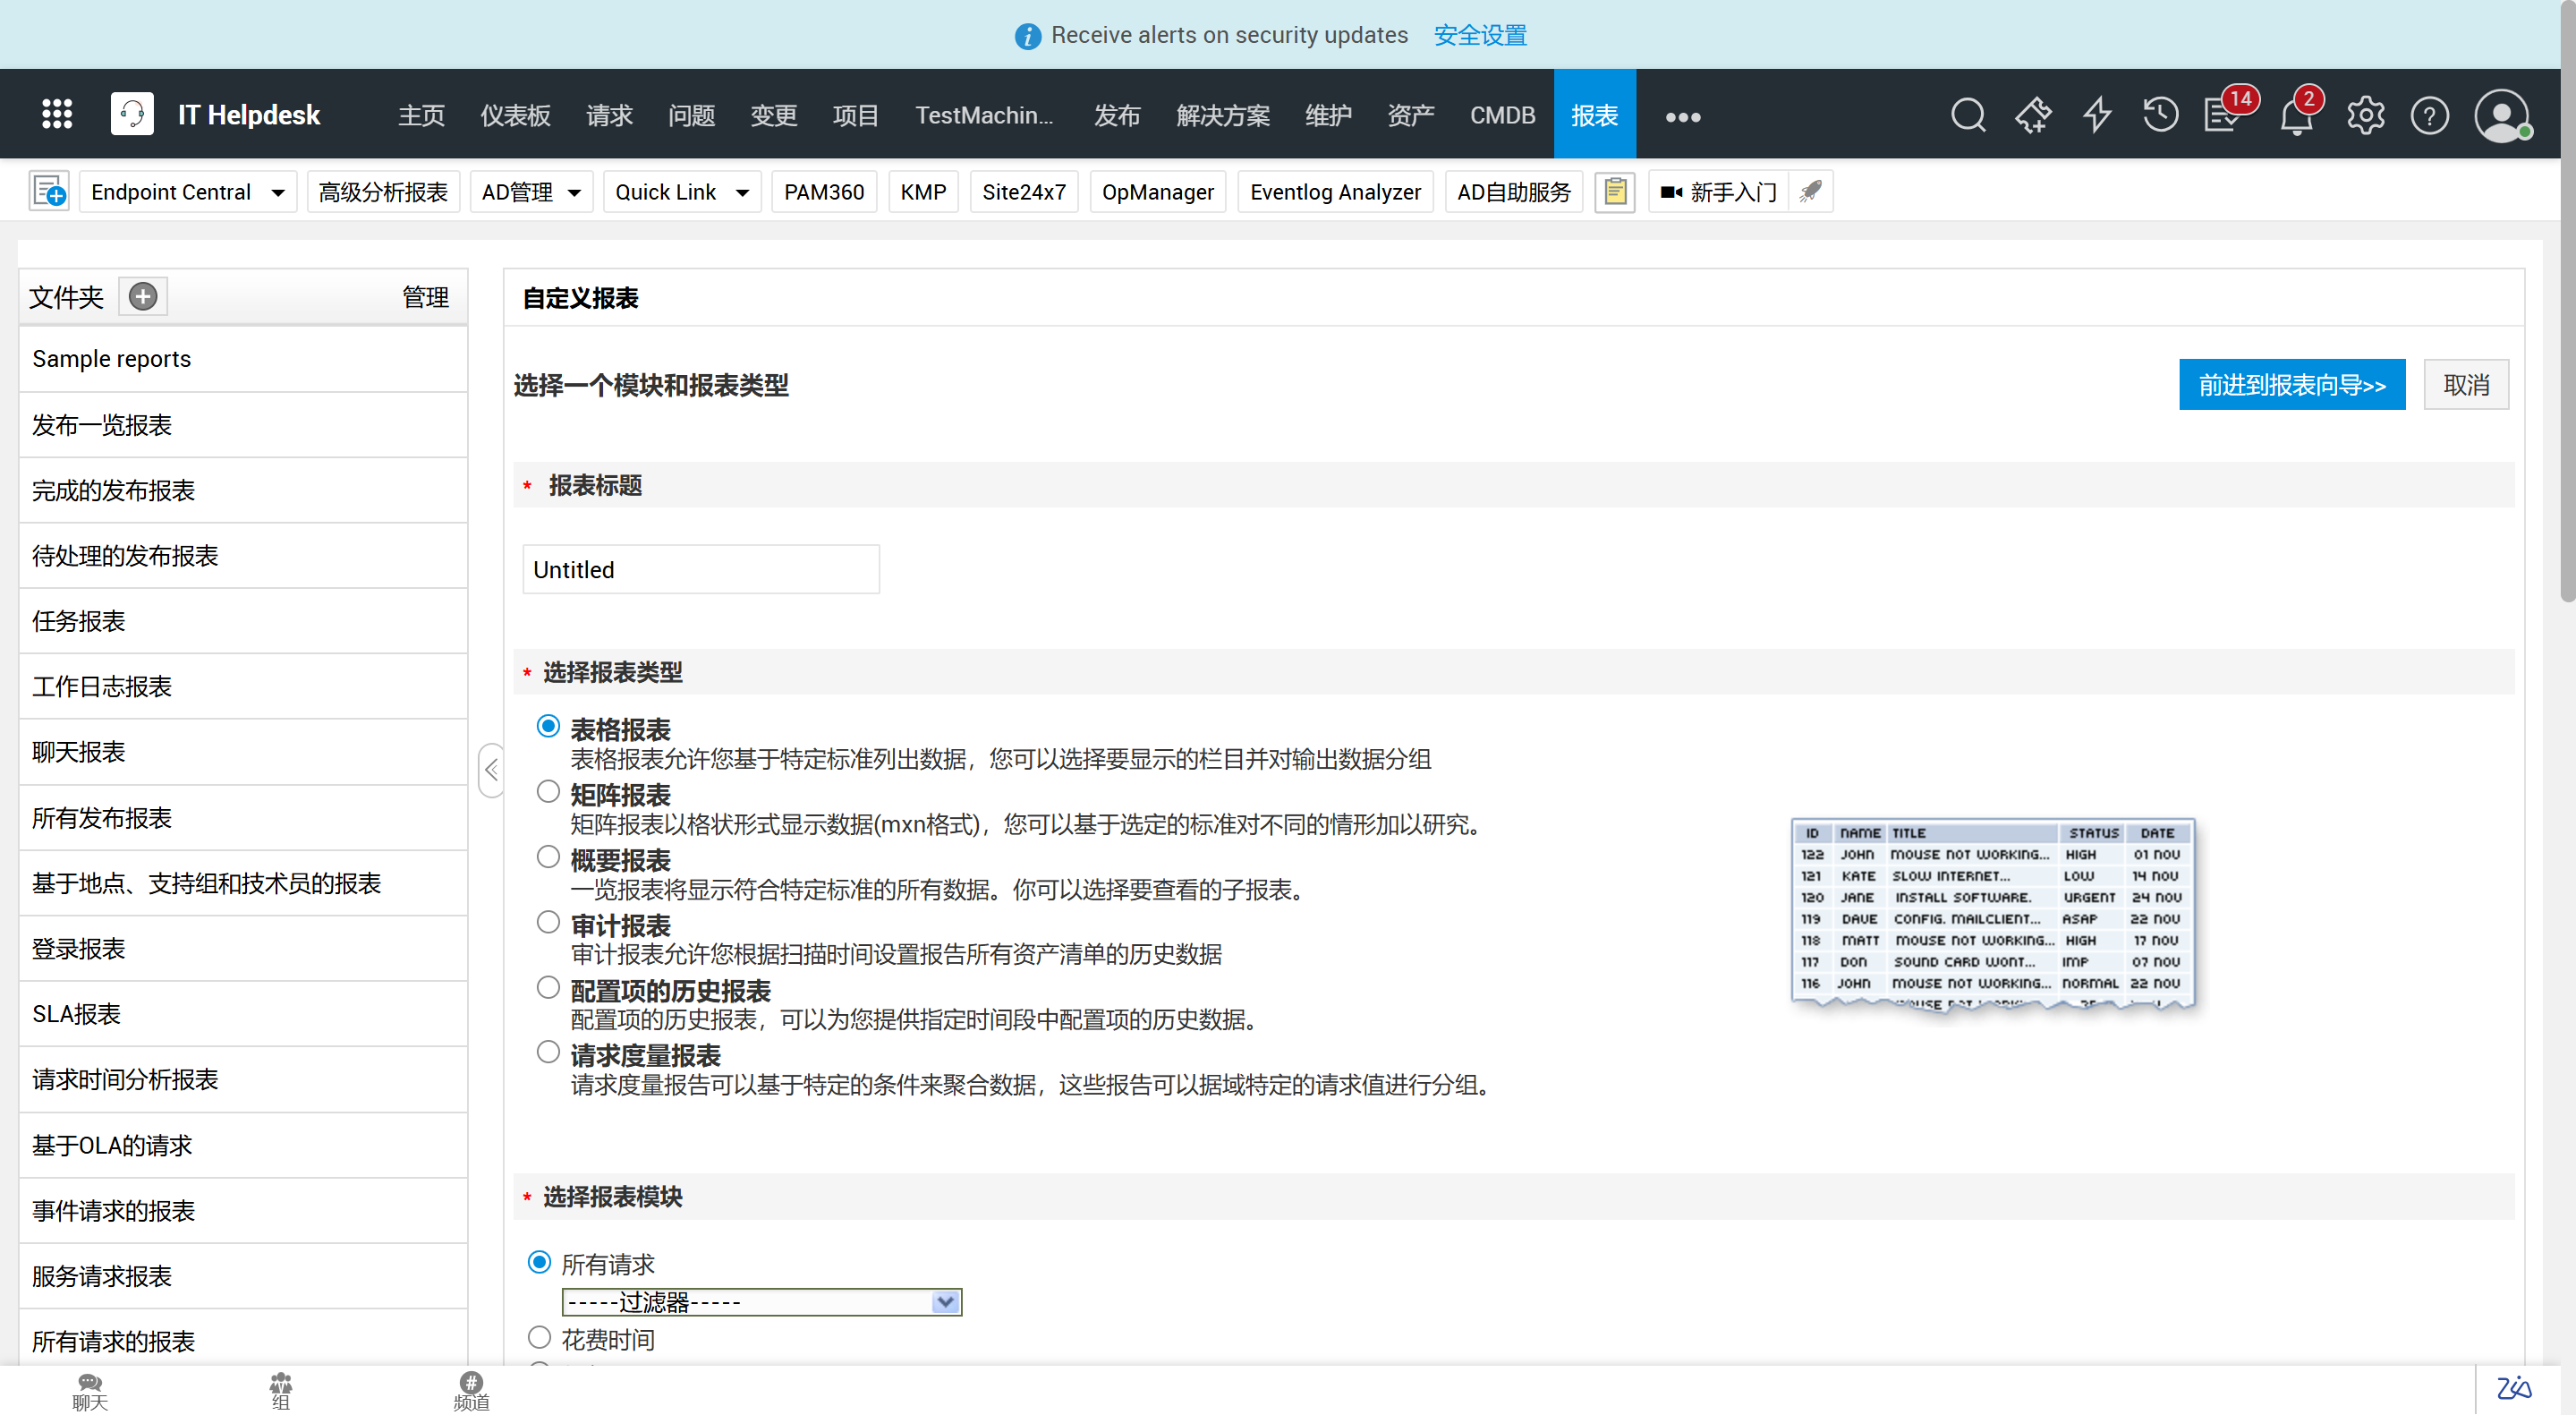The width and height of the screenshot is (2576, 1415).
Task: Select the 矩阵报表 radio button
Action: point(547,791)
